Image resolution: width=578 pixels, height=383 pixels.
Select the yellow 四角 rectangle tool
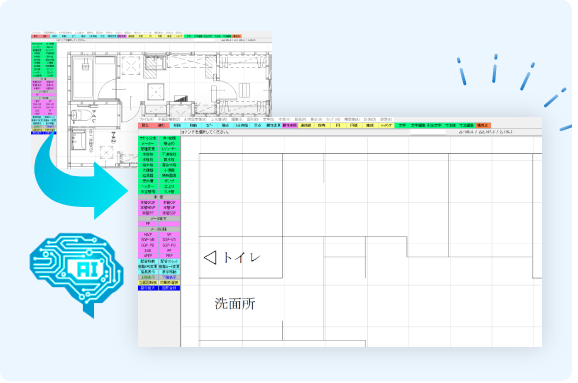coord(322,125)
